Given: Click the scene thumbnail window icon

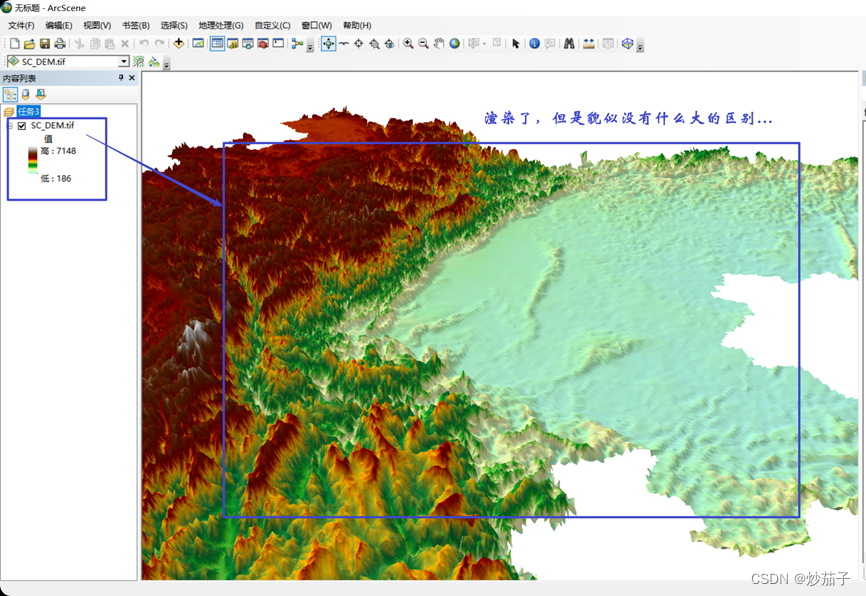Looking at the screenshot, I should [x=198, y=44].
